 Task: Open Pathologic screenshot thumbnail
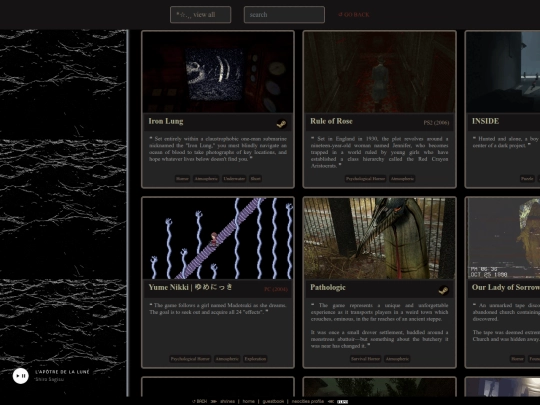coord(380,238)
